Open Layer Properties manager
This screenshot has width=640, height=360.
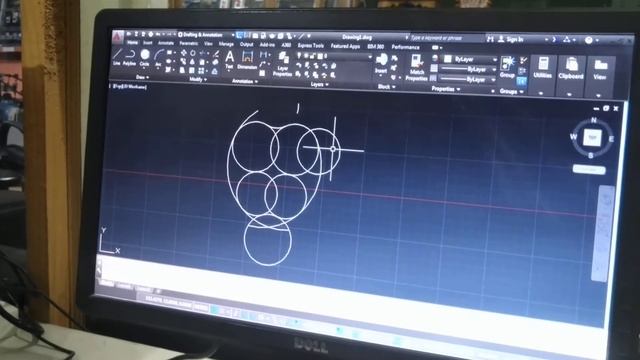283,64
